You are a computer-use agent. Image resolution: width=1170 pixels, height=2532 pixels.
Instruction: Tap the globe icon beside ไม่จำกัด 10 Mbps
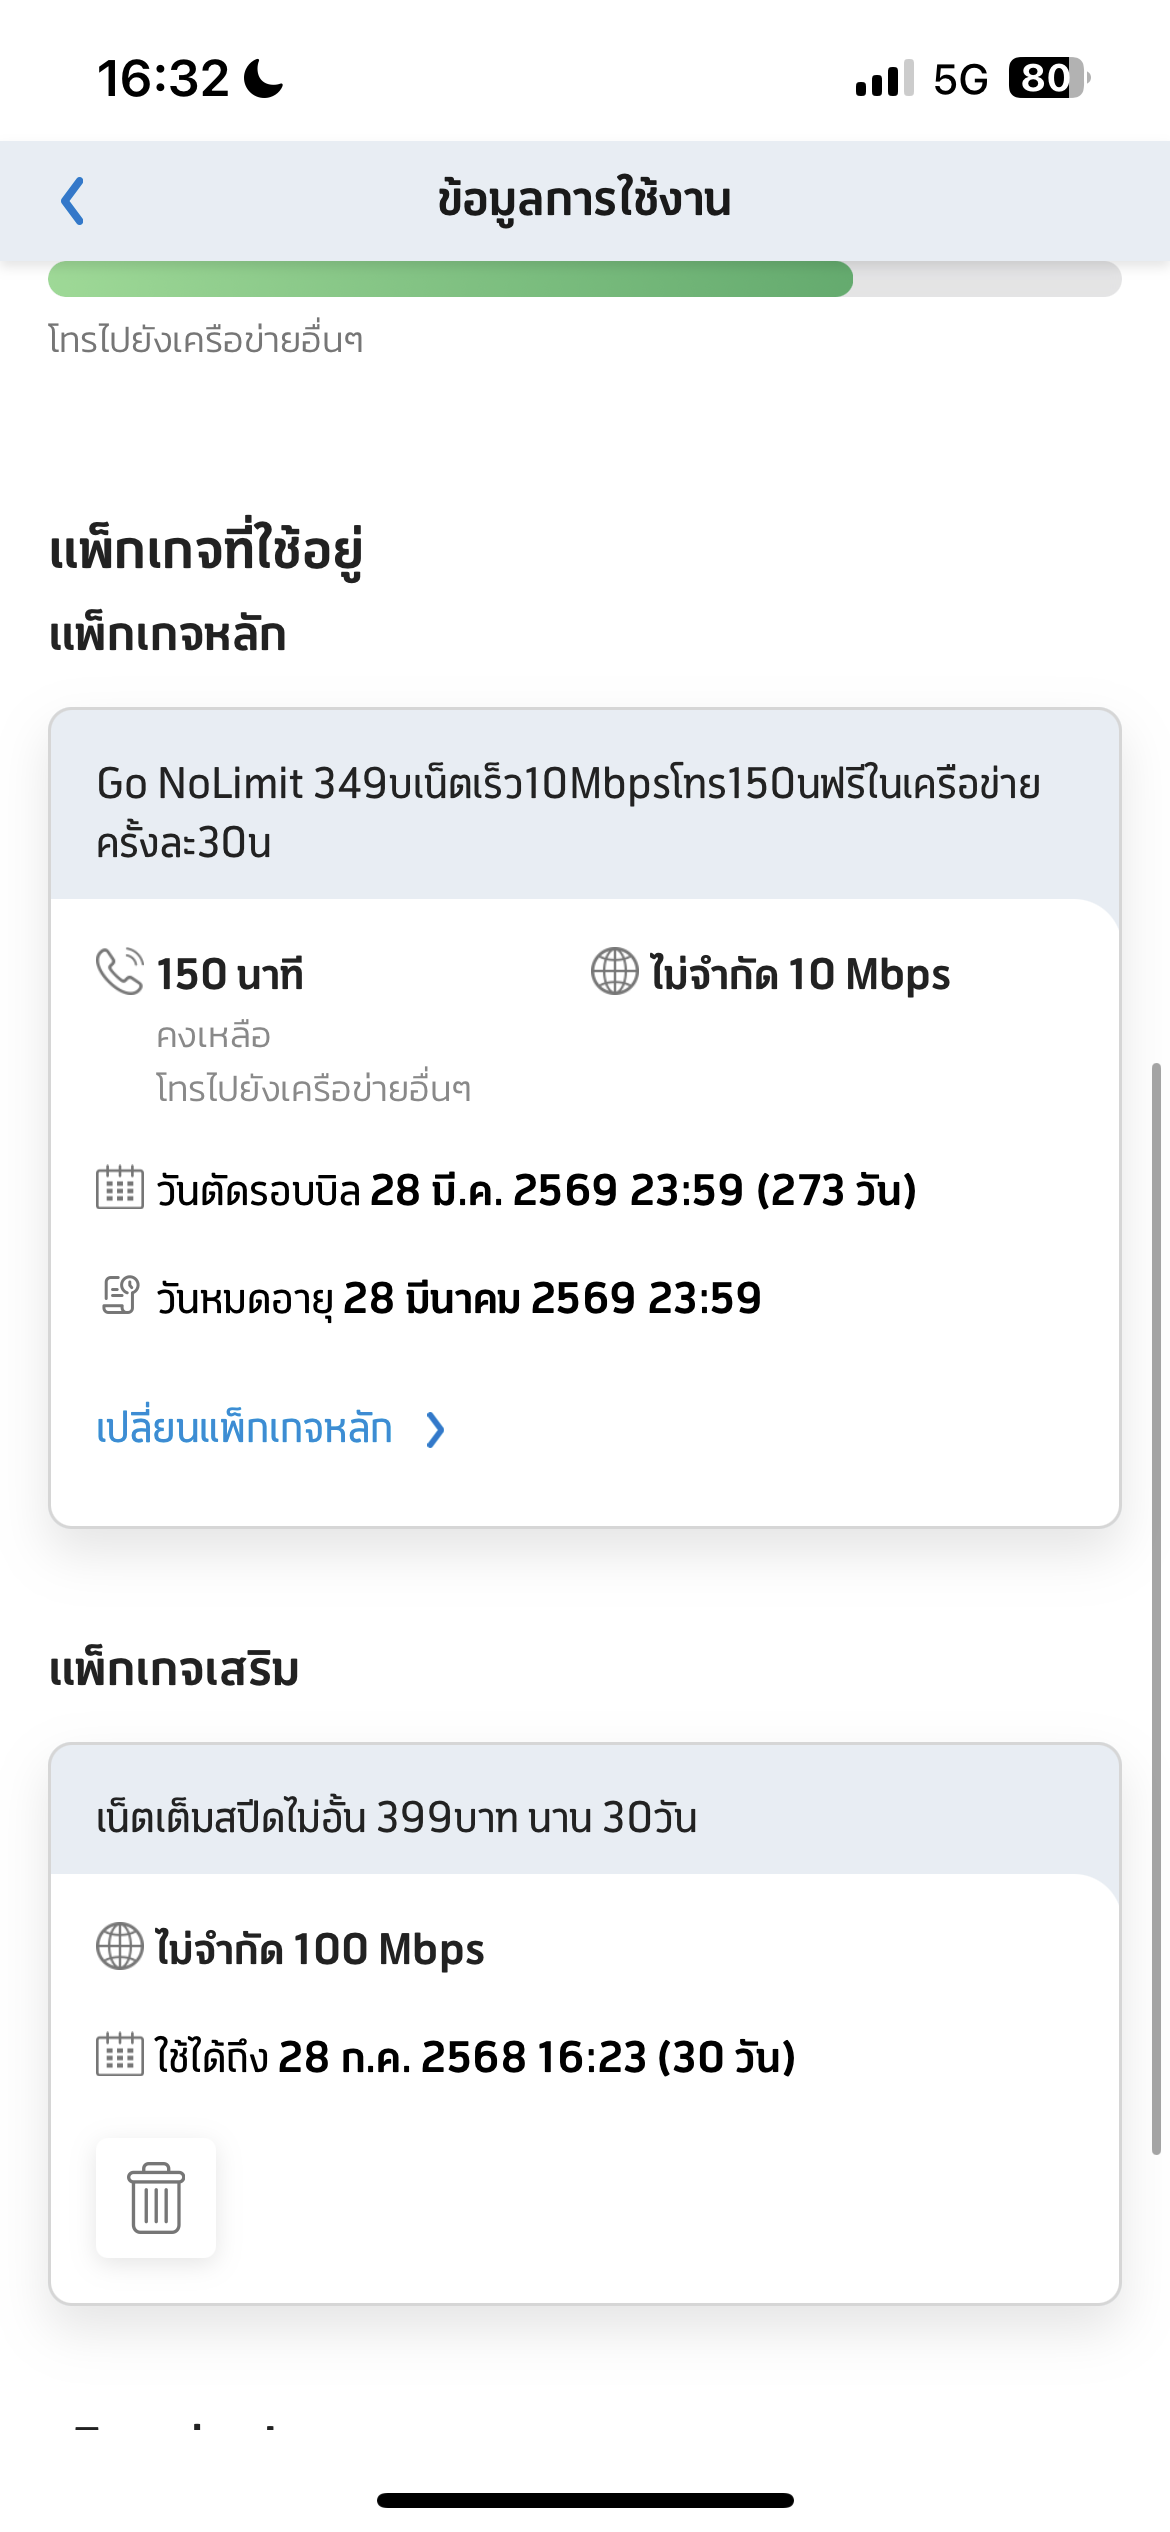[x=614, y=971]
